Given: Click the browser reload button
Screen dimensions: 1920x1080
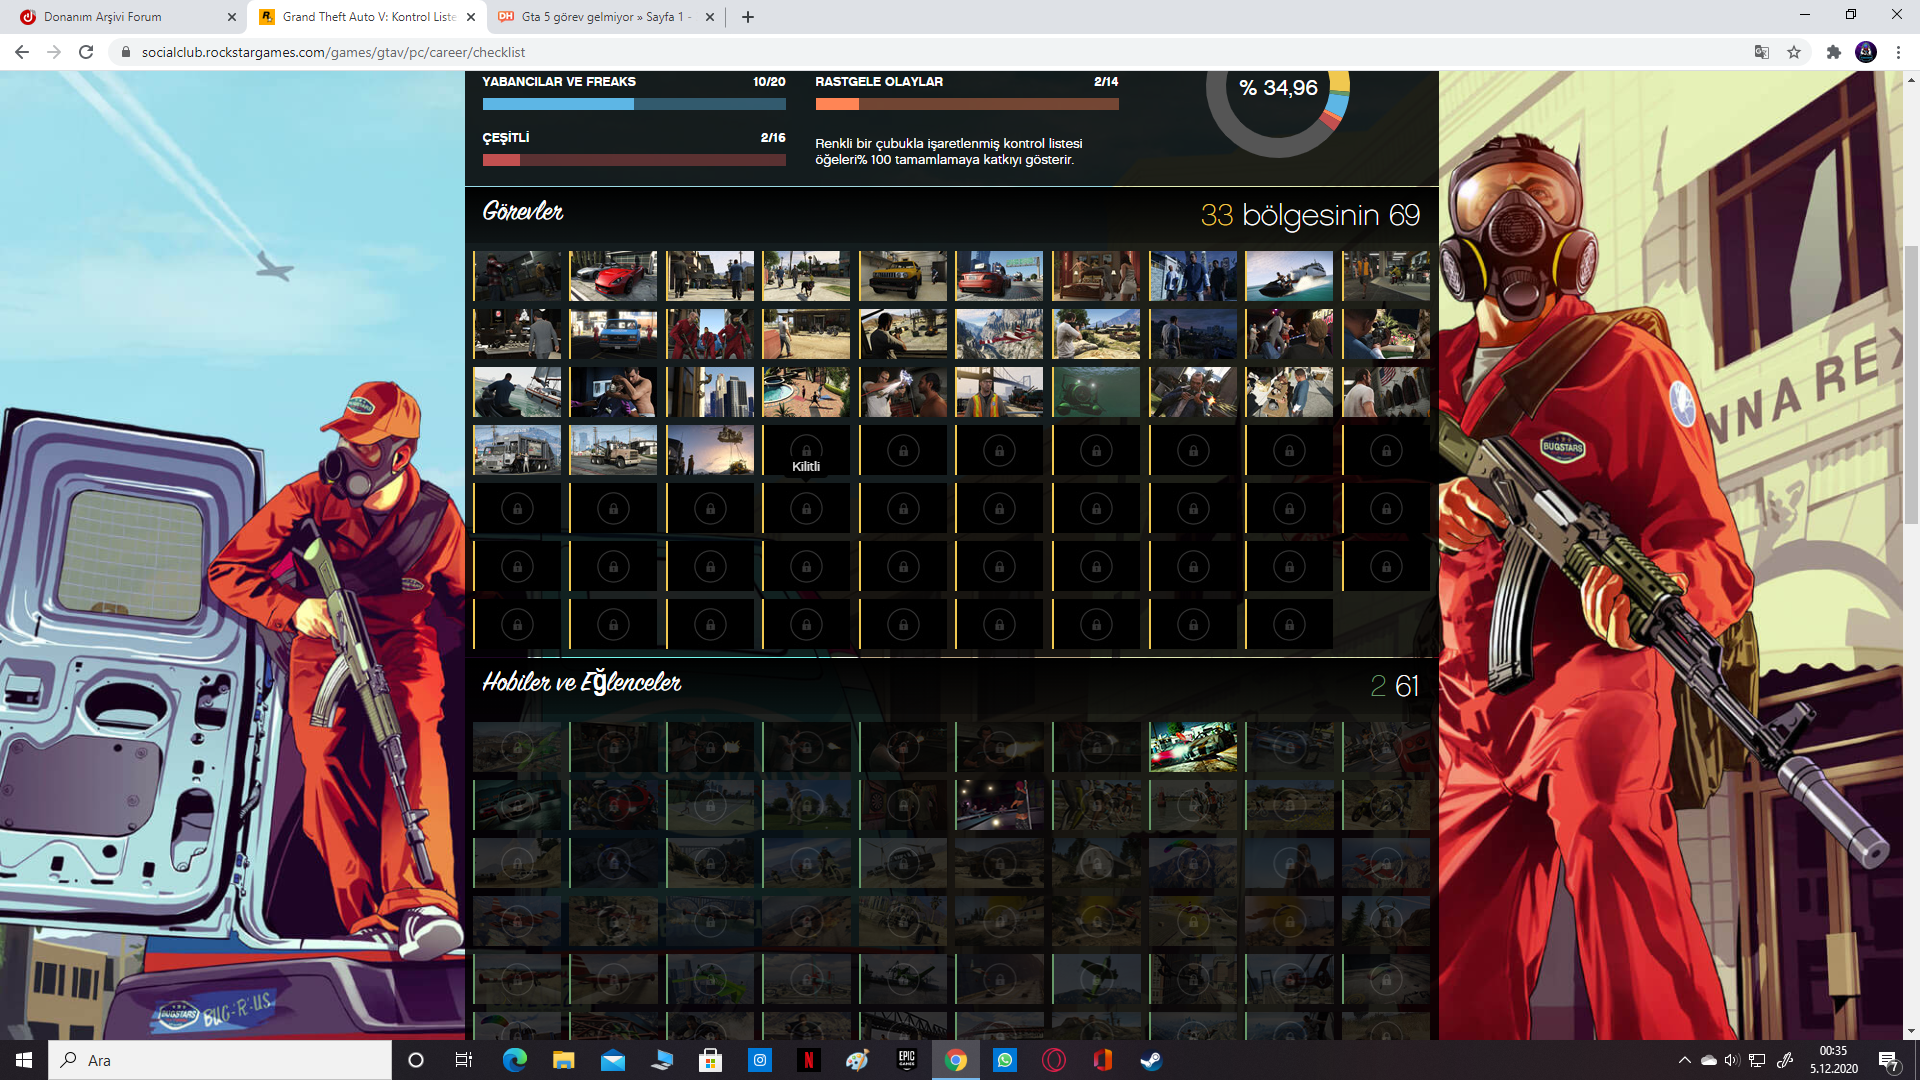Looking at the screenshot, I should (86, 52).
